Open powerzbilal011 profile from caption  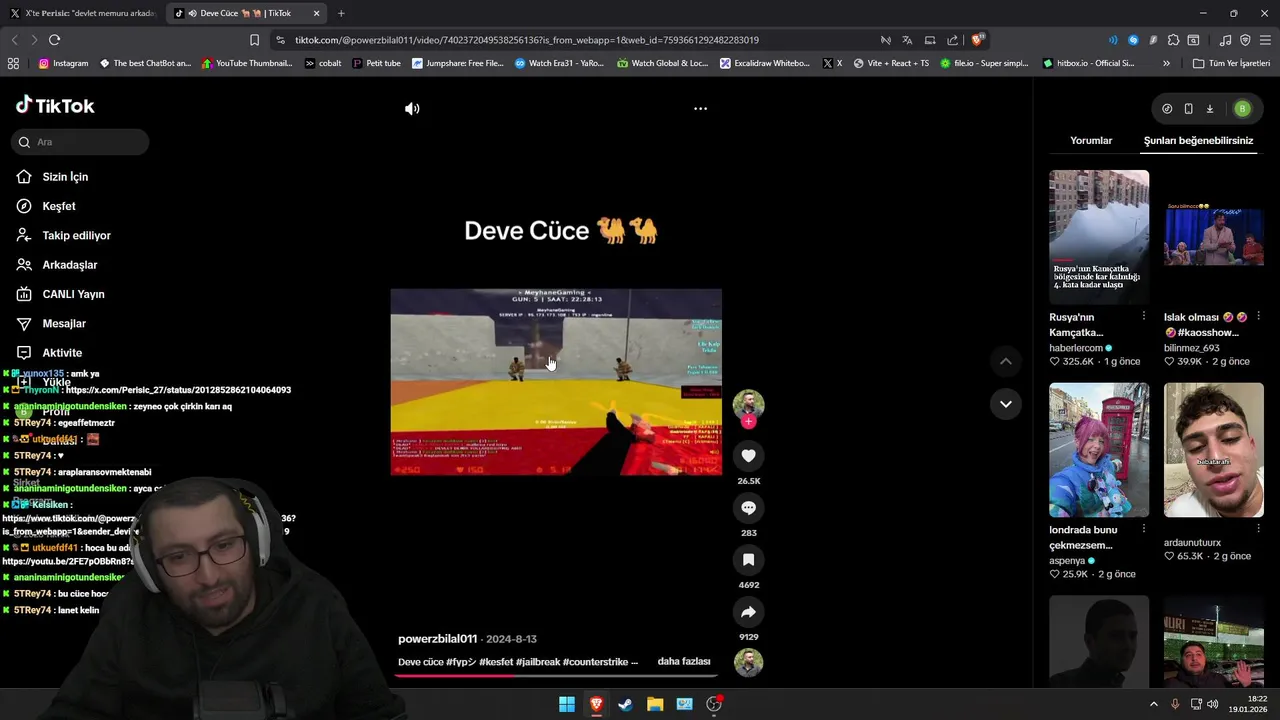[x=437, y=639]
